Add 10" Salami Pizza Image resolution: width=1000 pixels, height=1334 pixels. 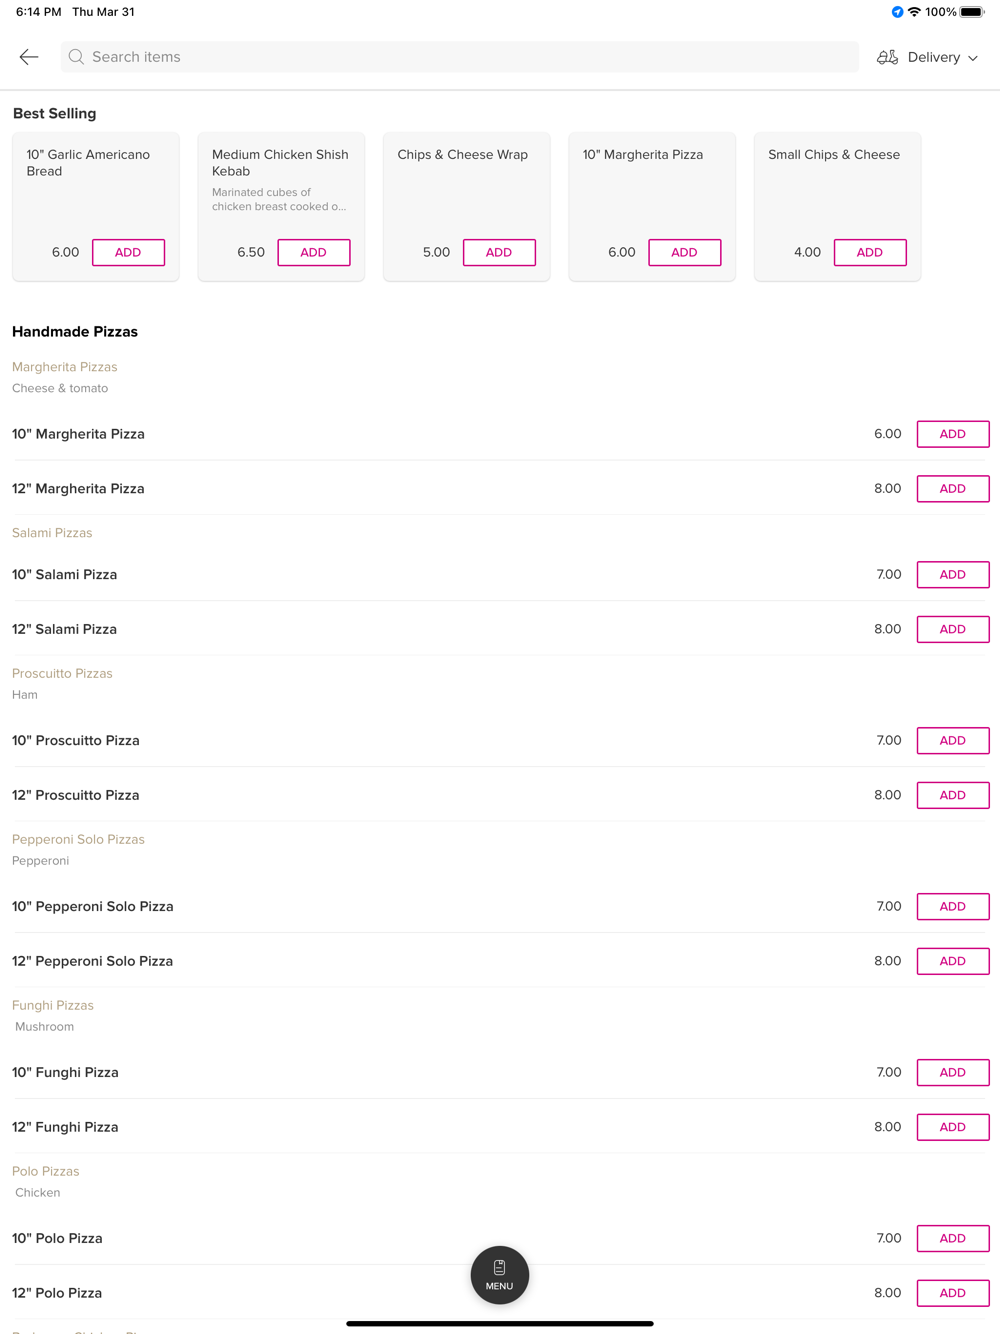(952, 575)
